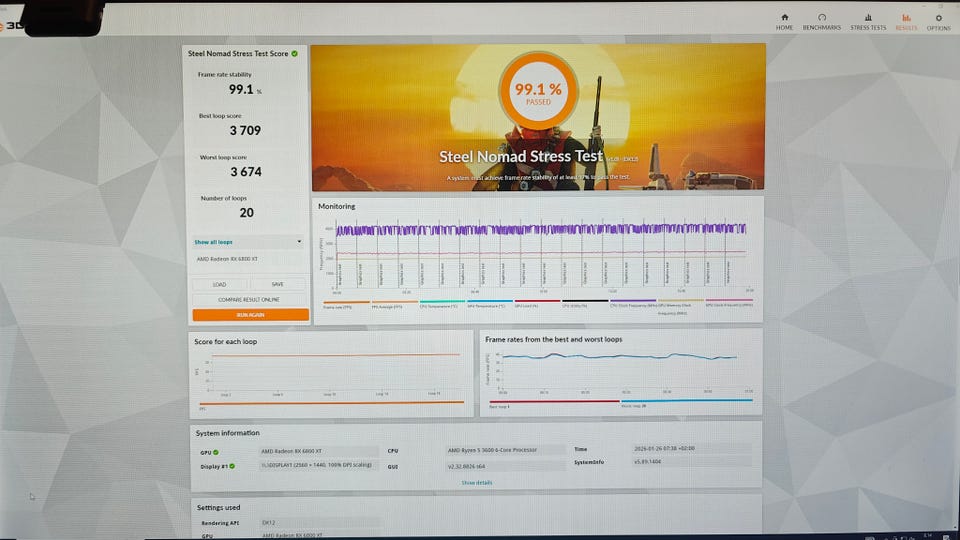960x540 pixels.
Task: Click the Worst loop score 3 674
Action: click(x=246, y=172)
